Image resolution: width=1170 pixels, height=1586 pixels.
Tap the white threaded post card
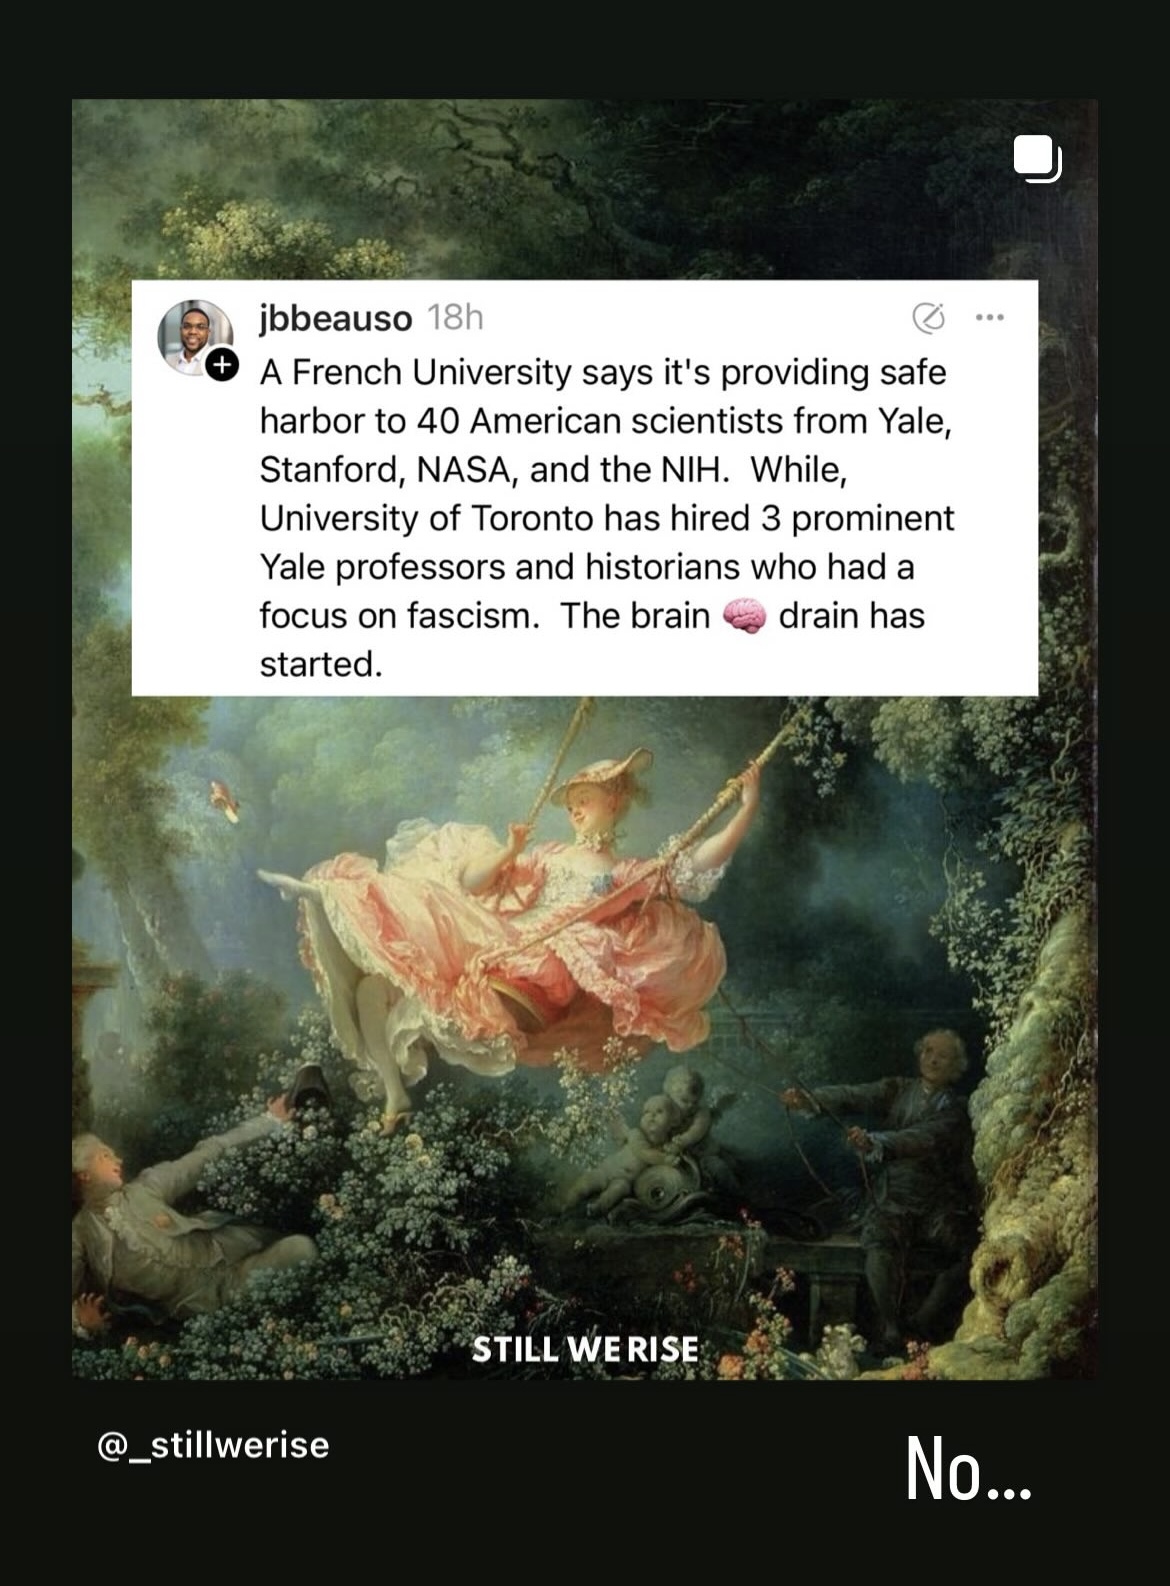click(x=585, y=488)
